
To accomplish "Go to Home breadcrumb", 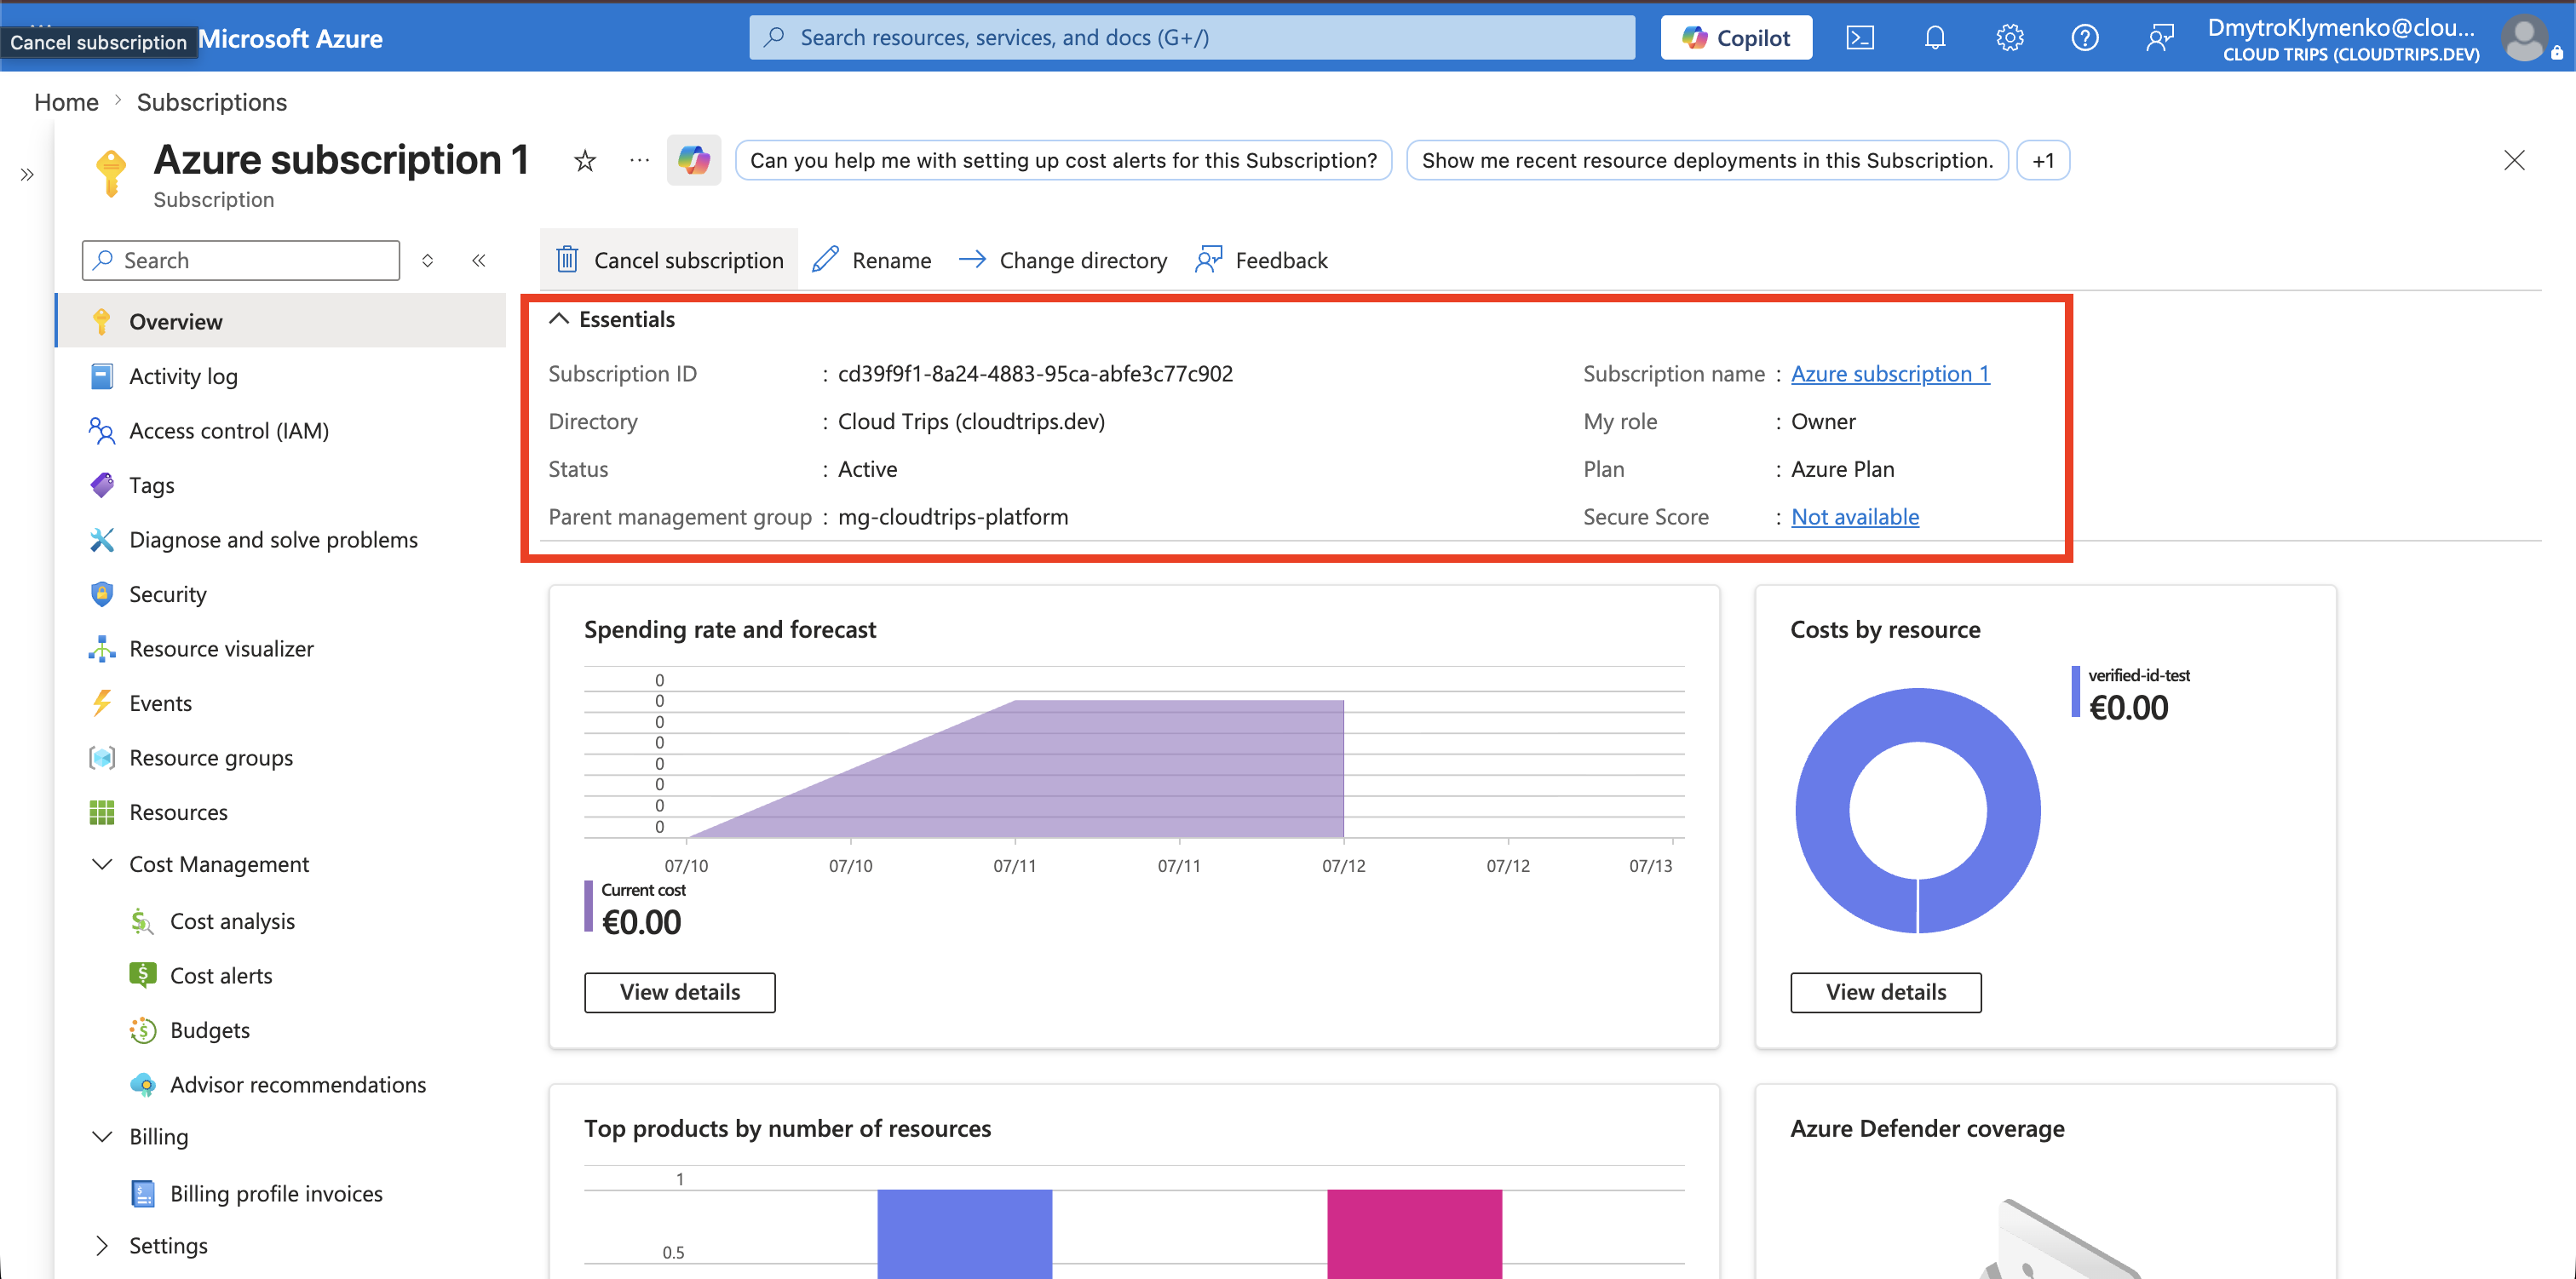I will [x=66, y=102].
